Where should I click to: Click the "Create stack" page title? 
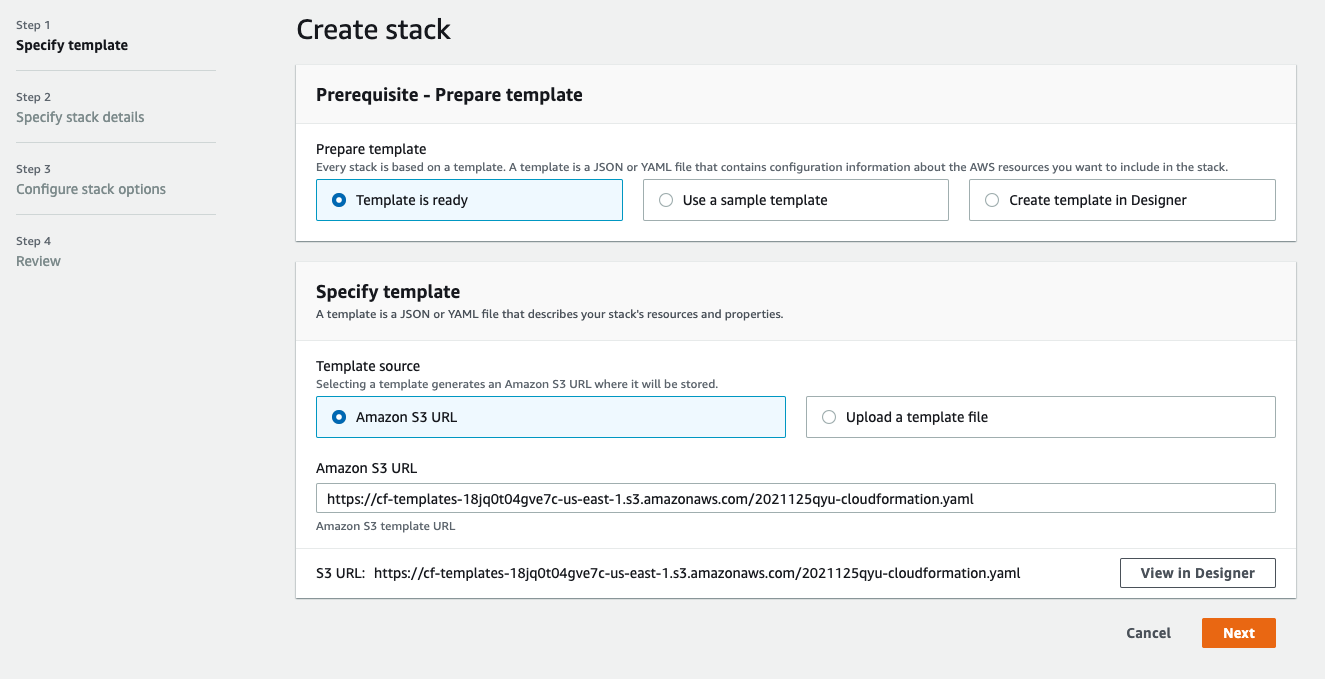tap(372, 30)
